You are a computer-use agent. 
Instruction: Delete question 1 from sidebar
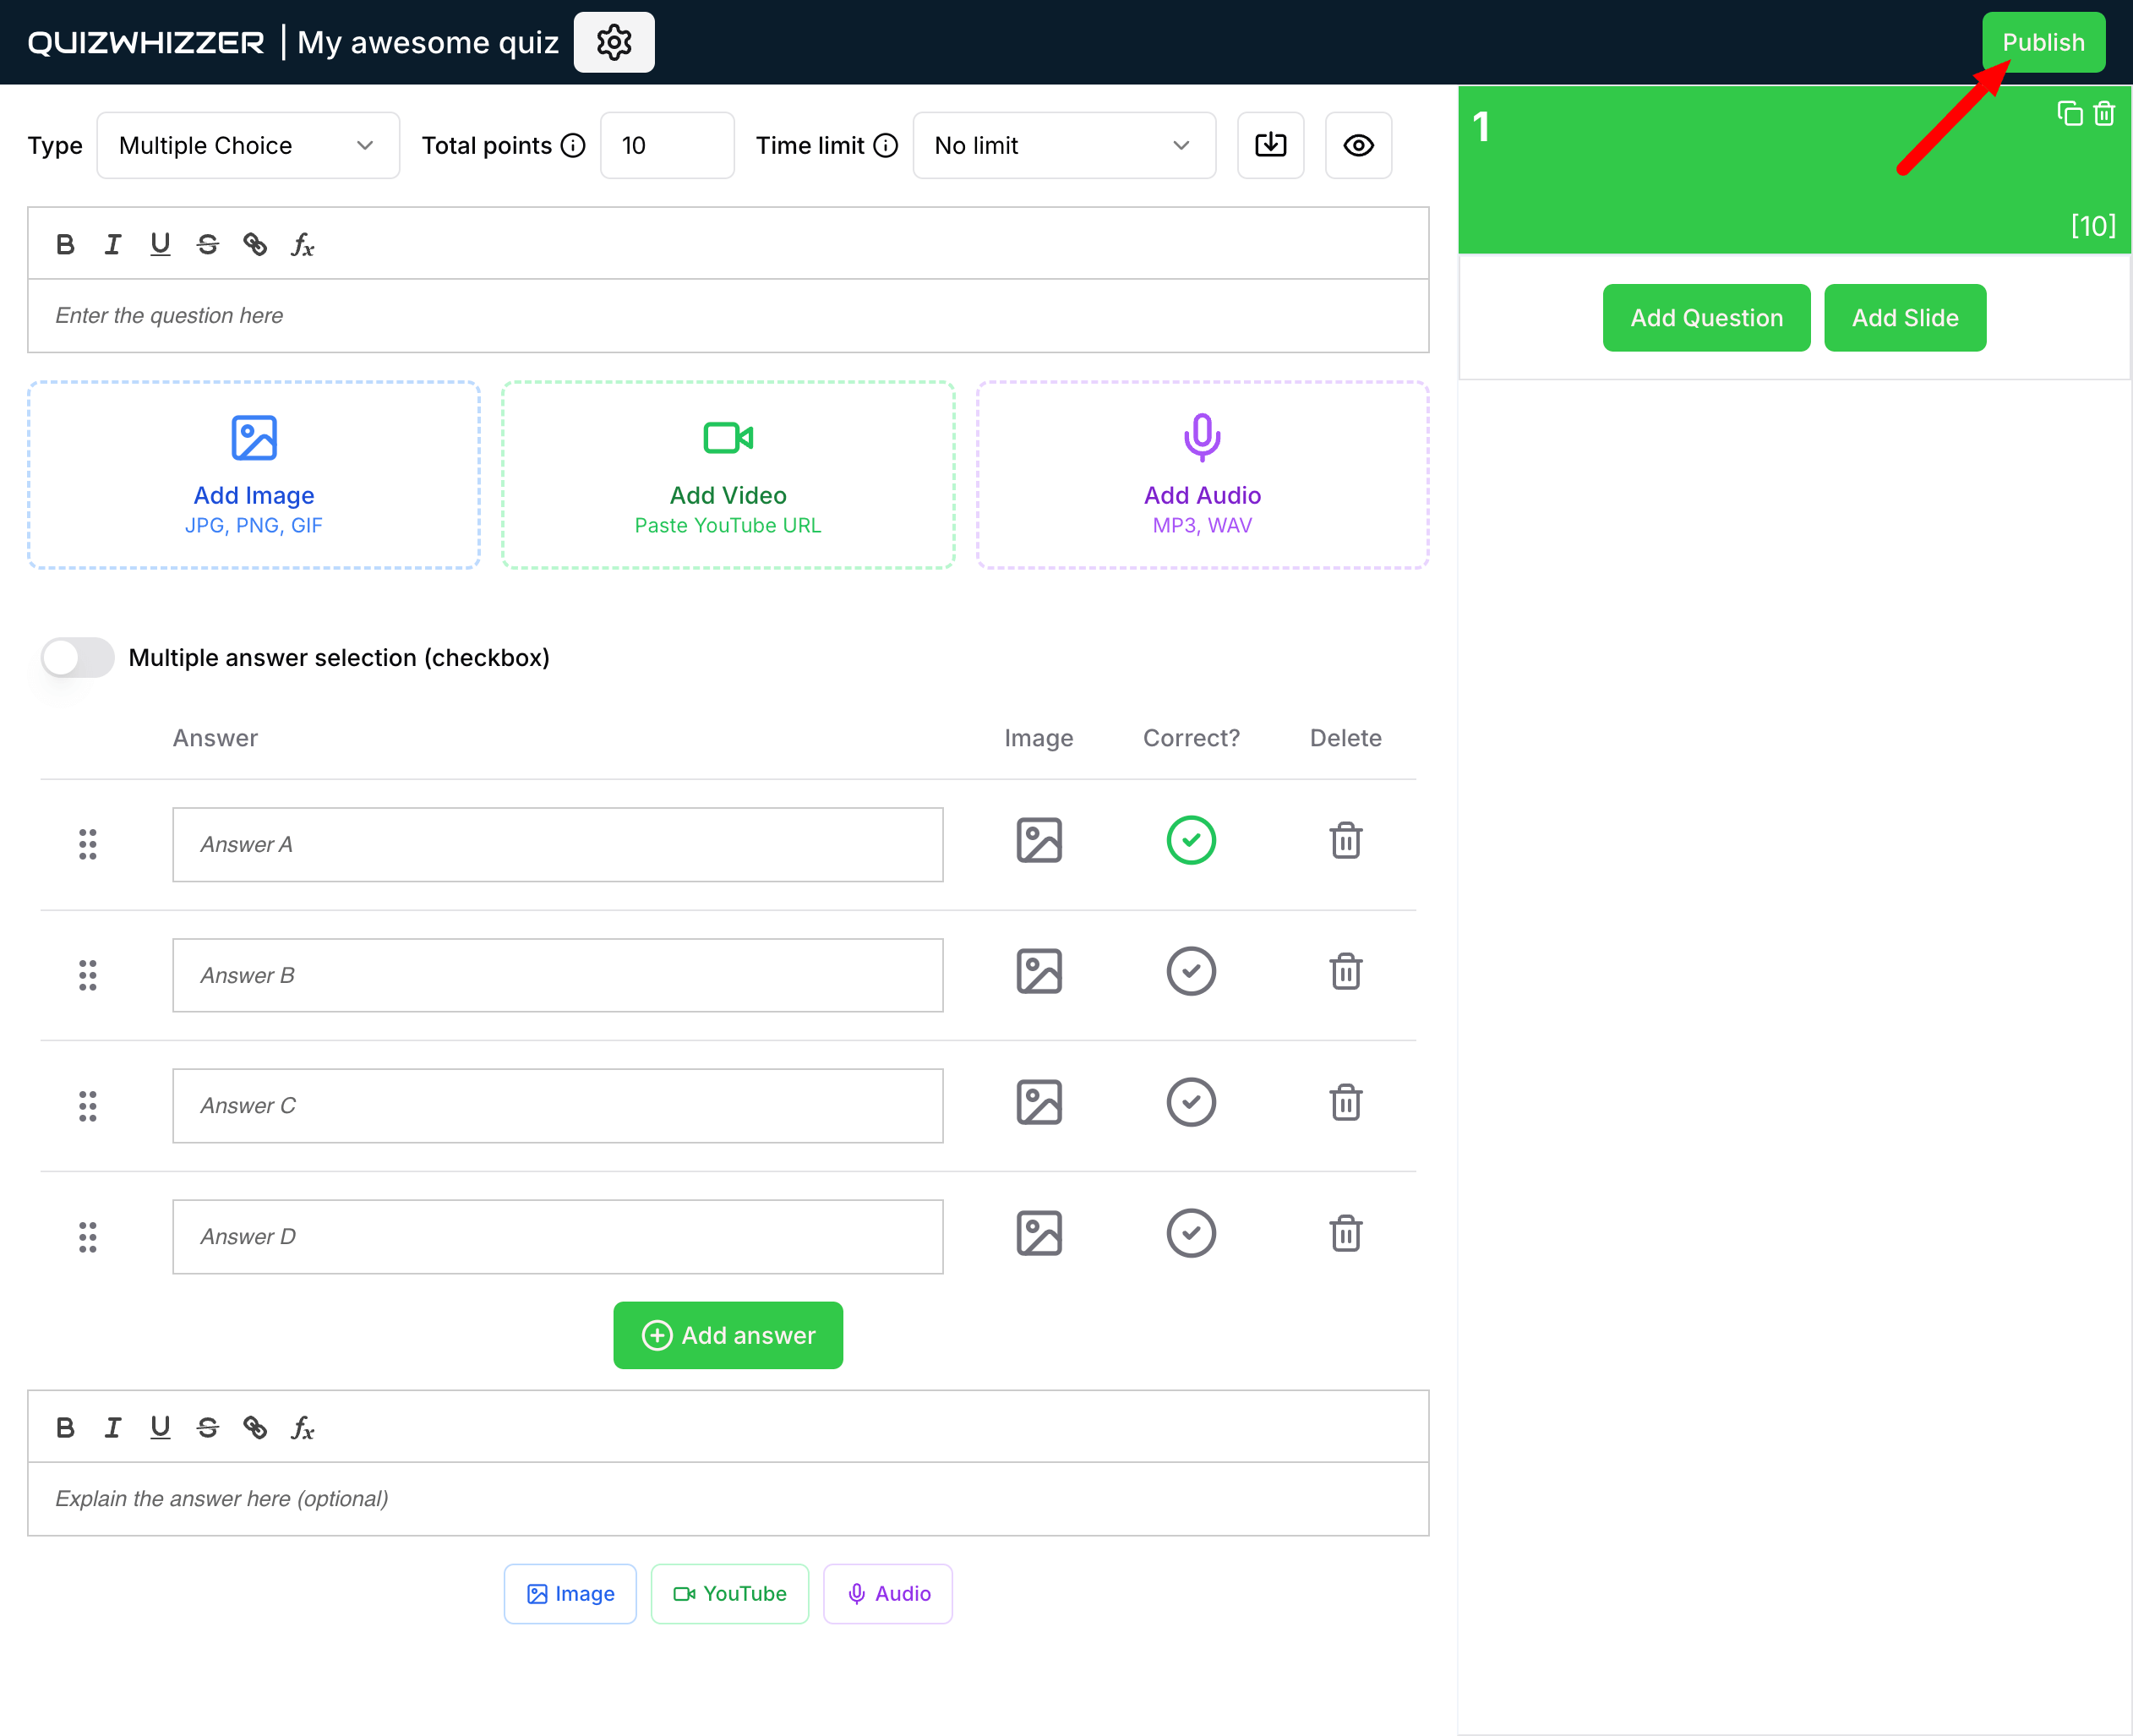coord(2104,114)
